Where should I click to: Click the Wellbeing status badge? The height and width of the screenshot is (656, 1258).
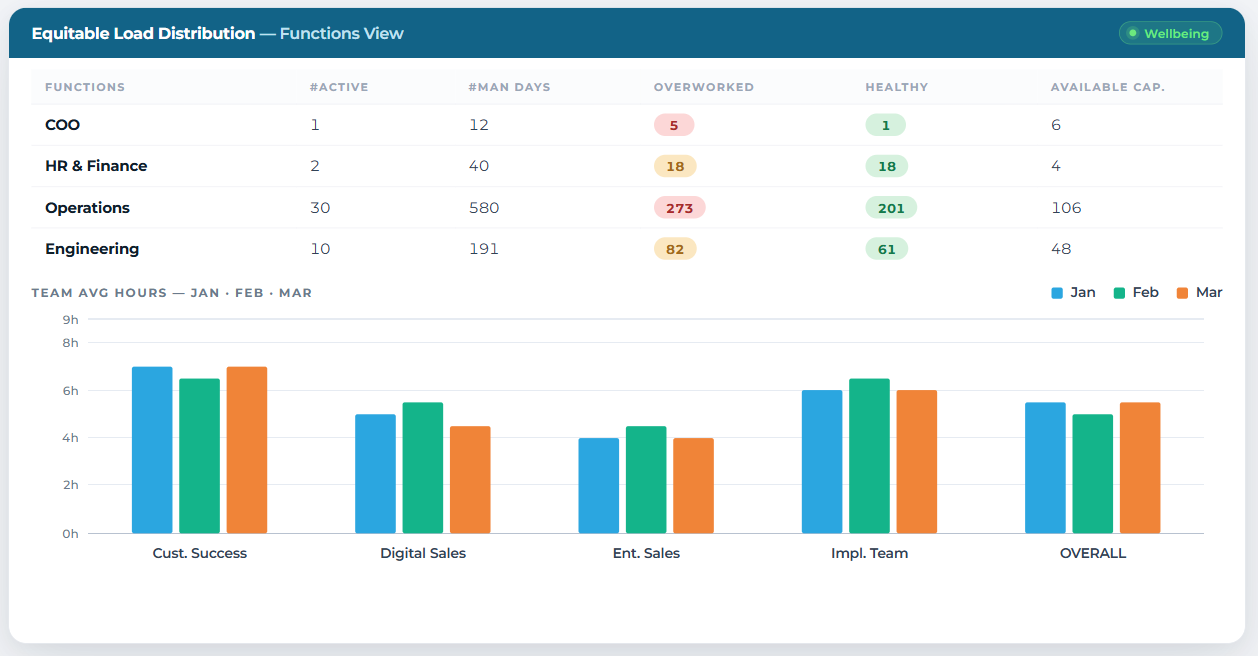[x=1170, y=33]
